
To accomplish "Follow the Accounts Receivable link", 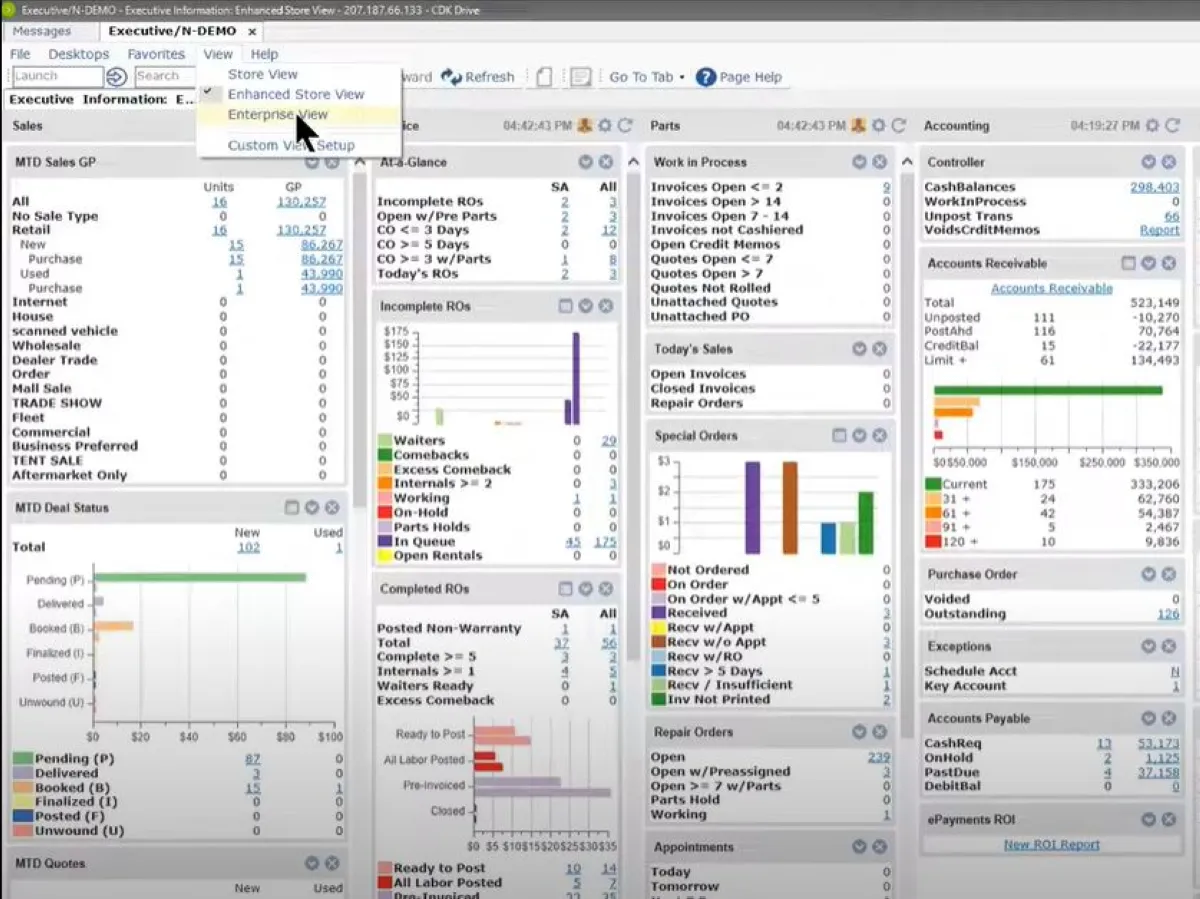I will click(x=1051, y=288).
